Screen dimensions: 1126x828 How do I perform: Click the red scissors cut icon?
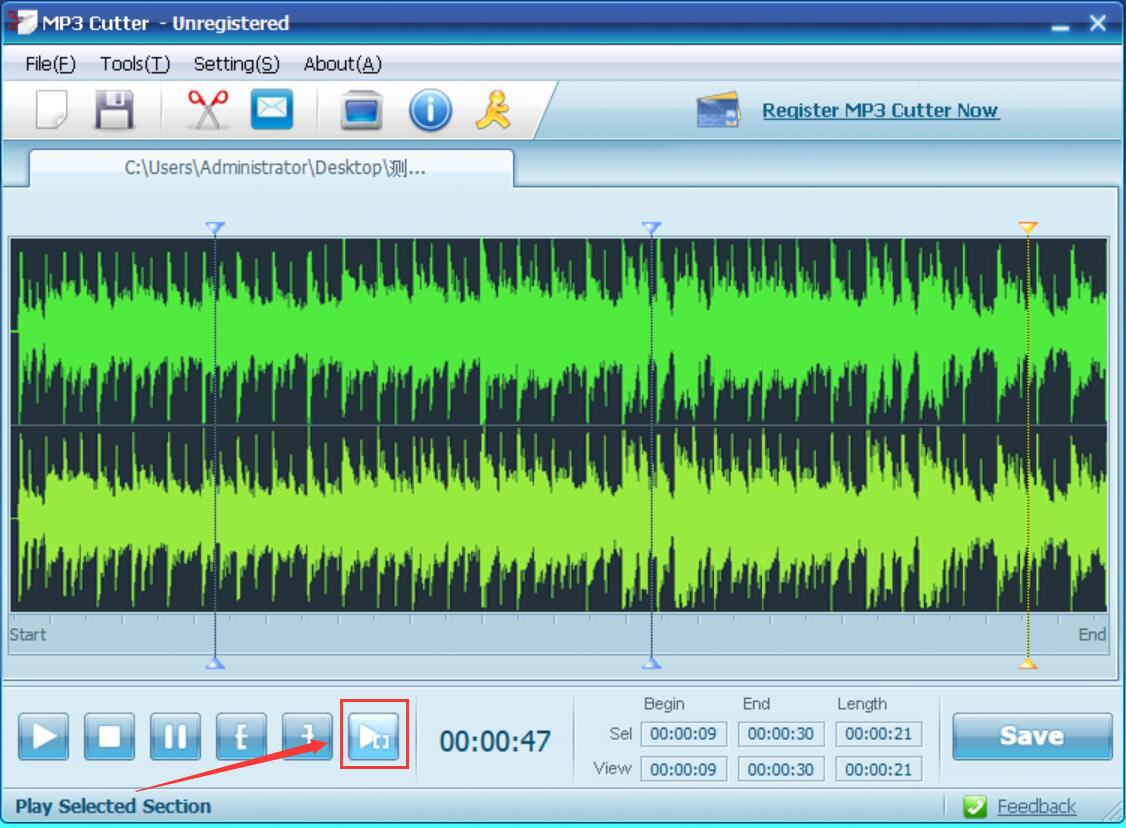[207, 110]
